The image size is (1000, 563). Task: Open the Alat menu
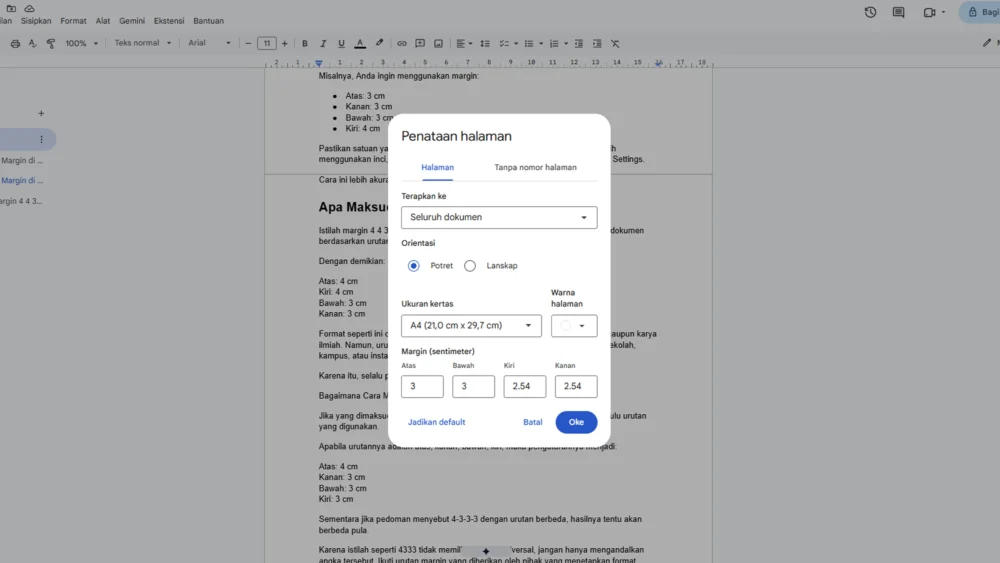point(103,20)
